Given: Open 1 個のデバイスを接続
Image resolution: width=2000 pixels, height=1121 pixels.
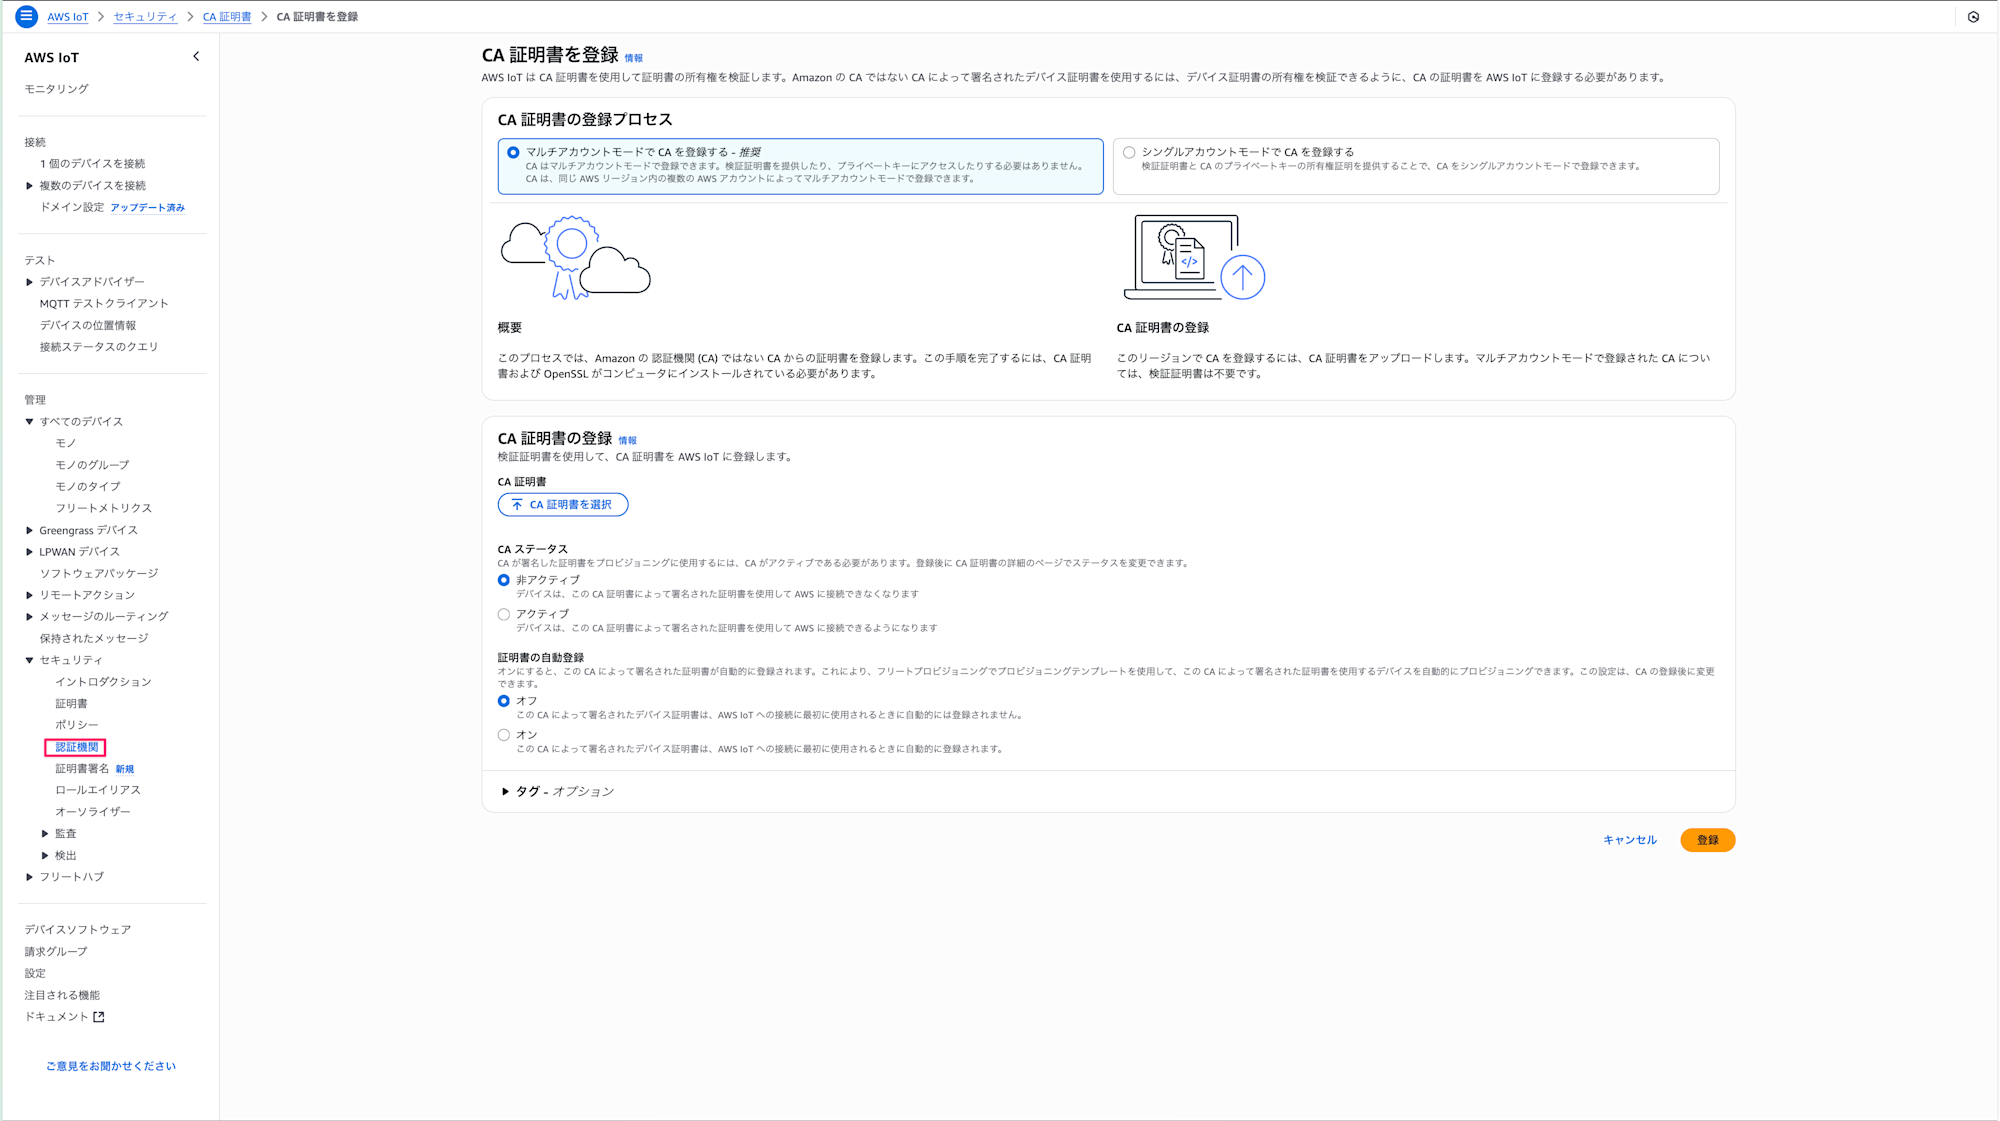Looking at the screenshot, I should tap(92, 164).
